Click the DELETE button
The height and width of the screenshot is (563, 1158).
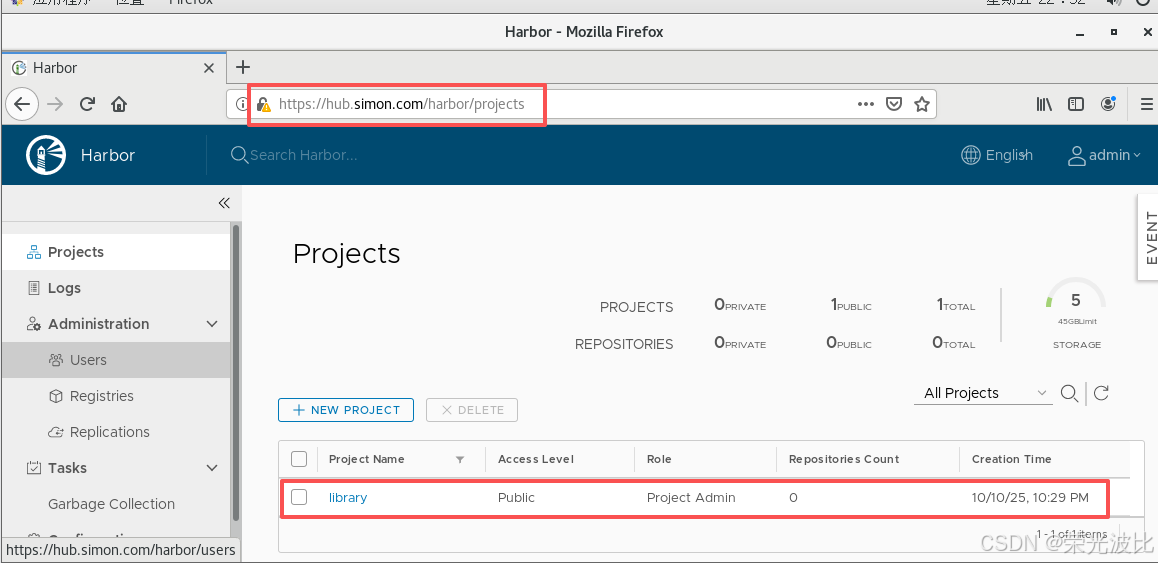472,410
